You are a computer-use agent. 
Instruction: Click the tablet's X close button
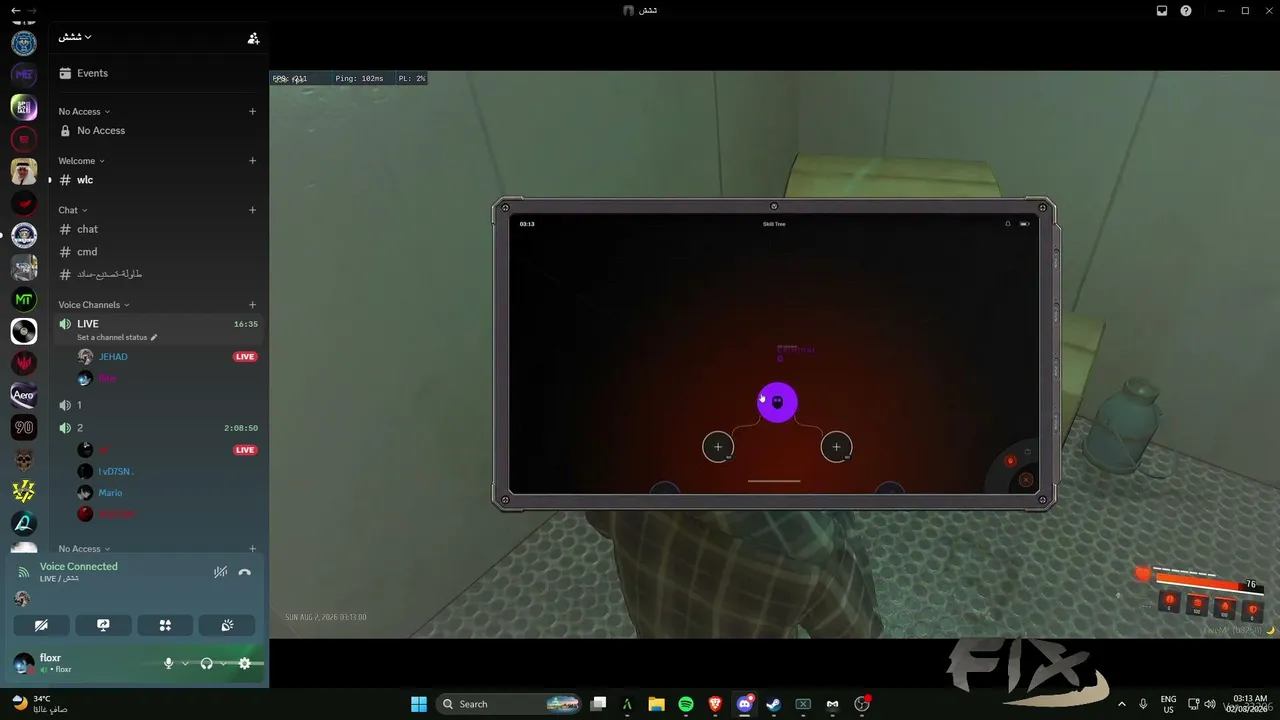point(1025,480)
